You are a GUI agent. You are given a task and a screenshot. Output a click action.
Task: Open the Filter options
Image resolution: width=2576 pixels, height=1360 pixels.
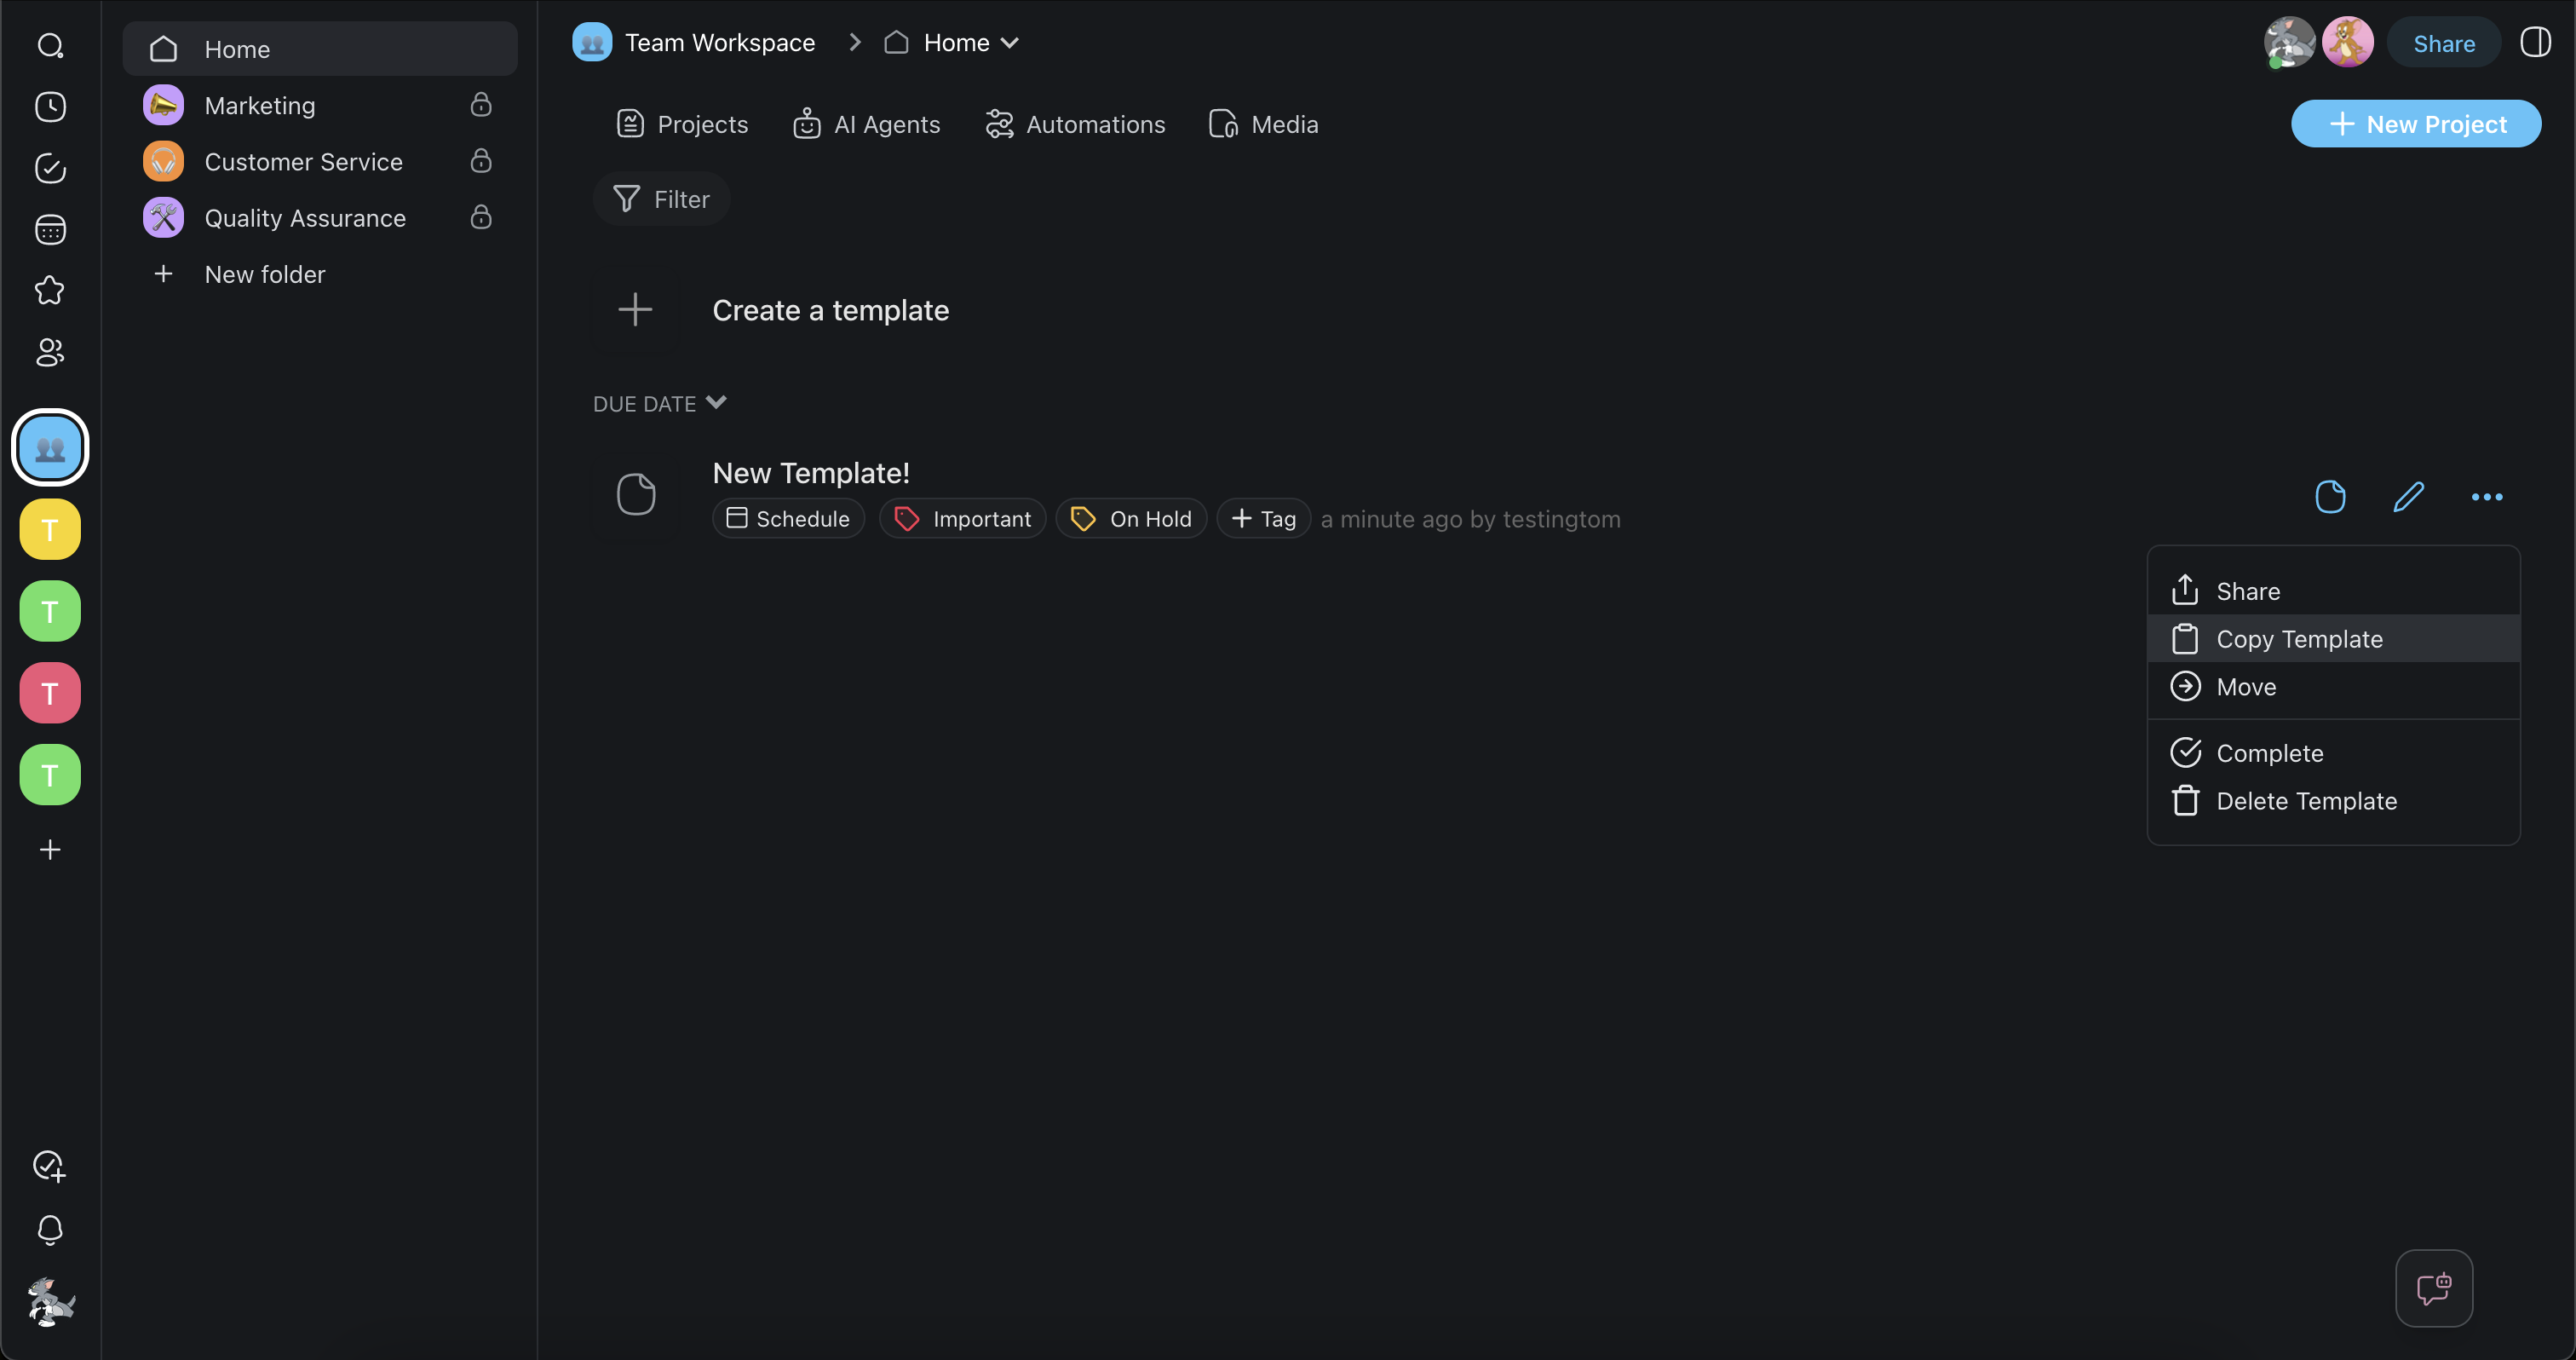pyautogui.click(x=661, y=199)
